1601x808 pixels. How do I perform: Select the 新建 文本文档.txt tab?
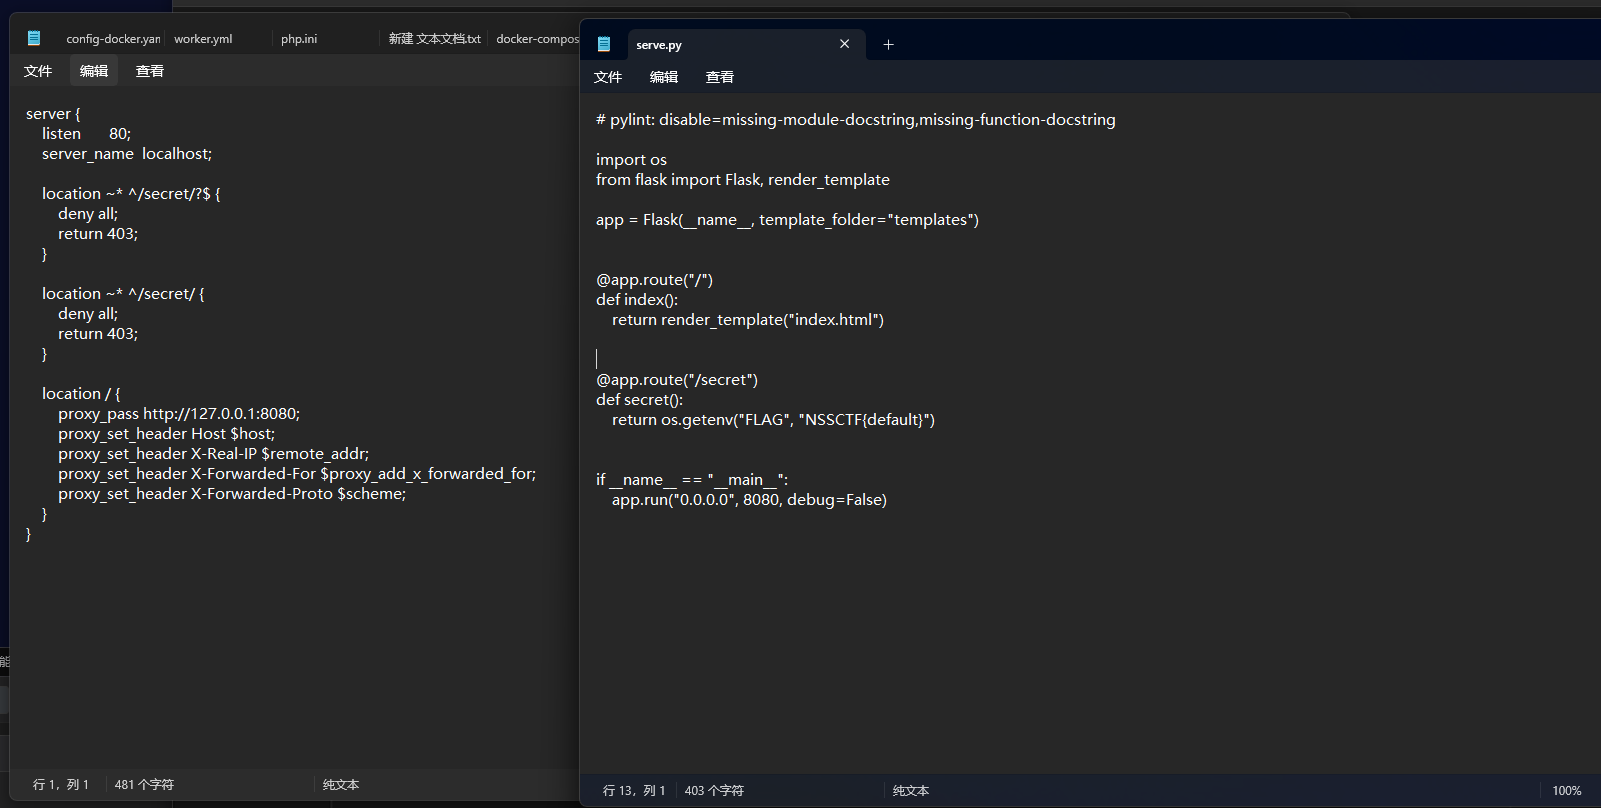click(x=434, y=39)
